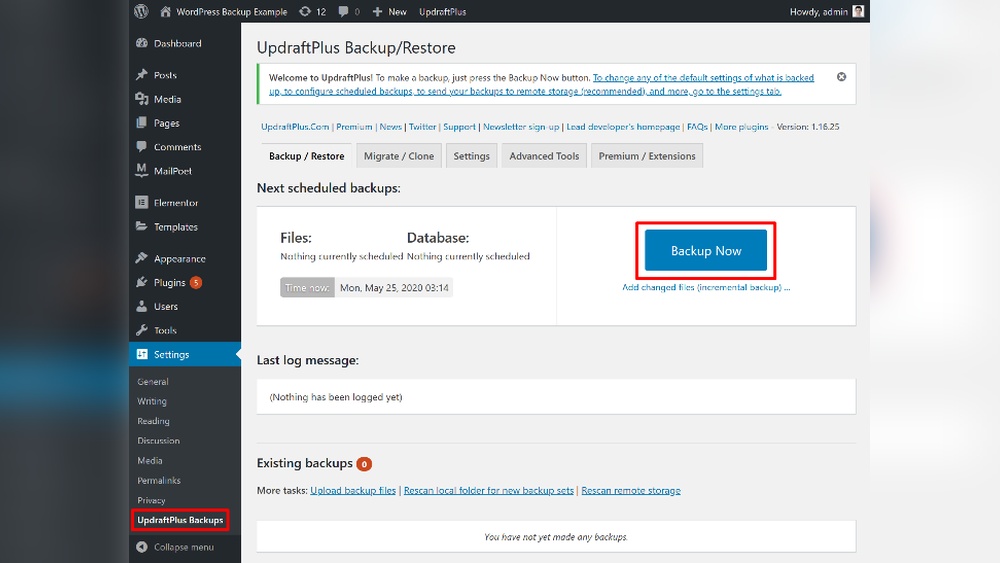Click the Existing backups count badge 0
Image resolution: width=1000 pixels, height=563 pixels.
364,464
